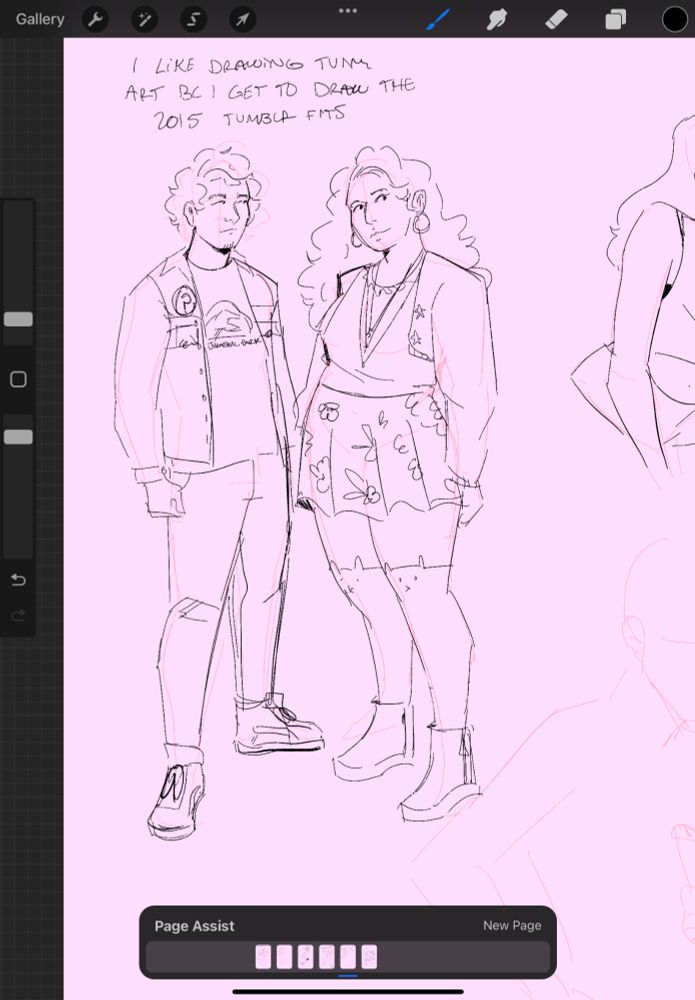695x1000 pixels.
Task: Open the sixth page thumbnail in Page Assist
Action: pos(369,957)
